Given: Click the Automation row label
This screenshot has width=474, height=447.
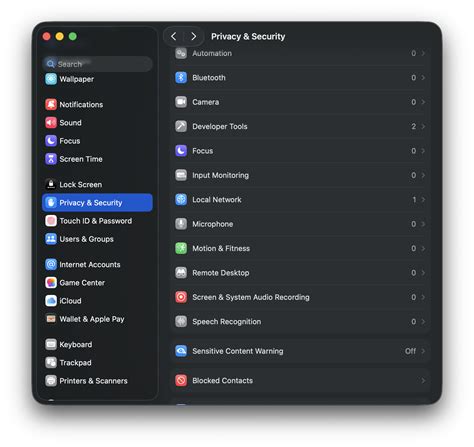Looking at the screenshot, I should (212, 53).
